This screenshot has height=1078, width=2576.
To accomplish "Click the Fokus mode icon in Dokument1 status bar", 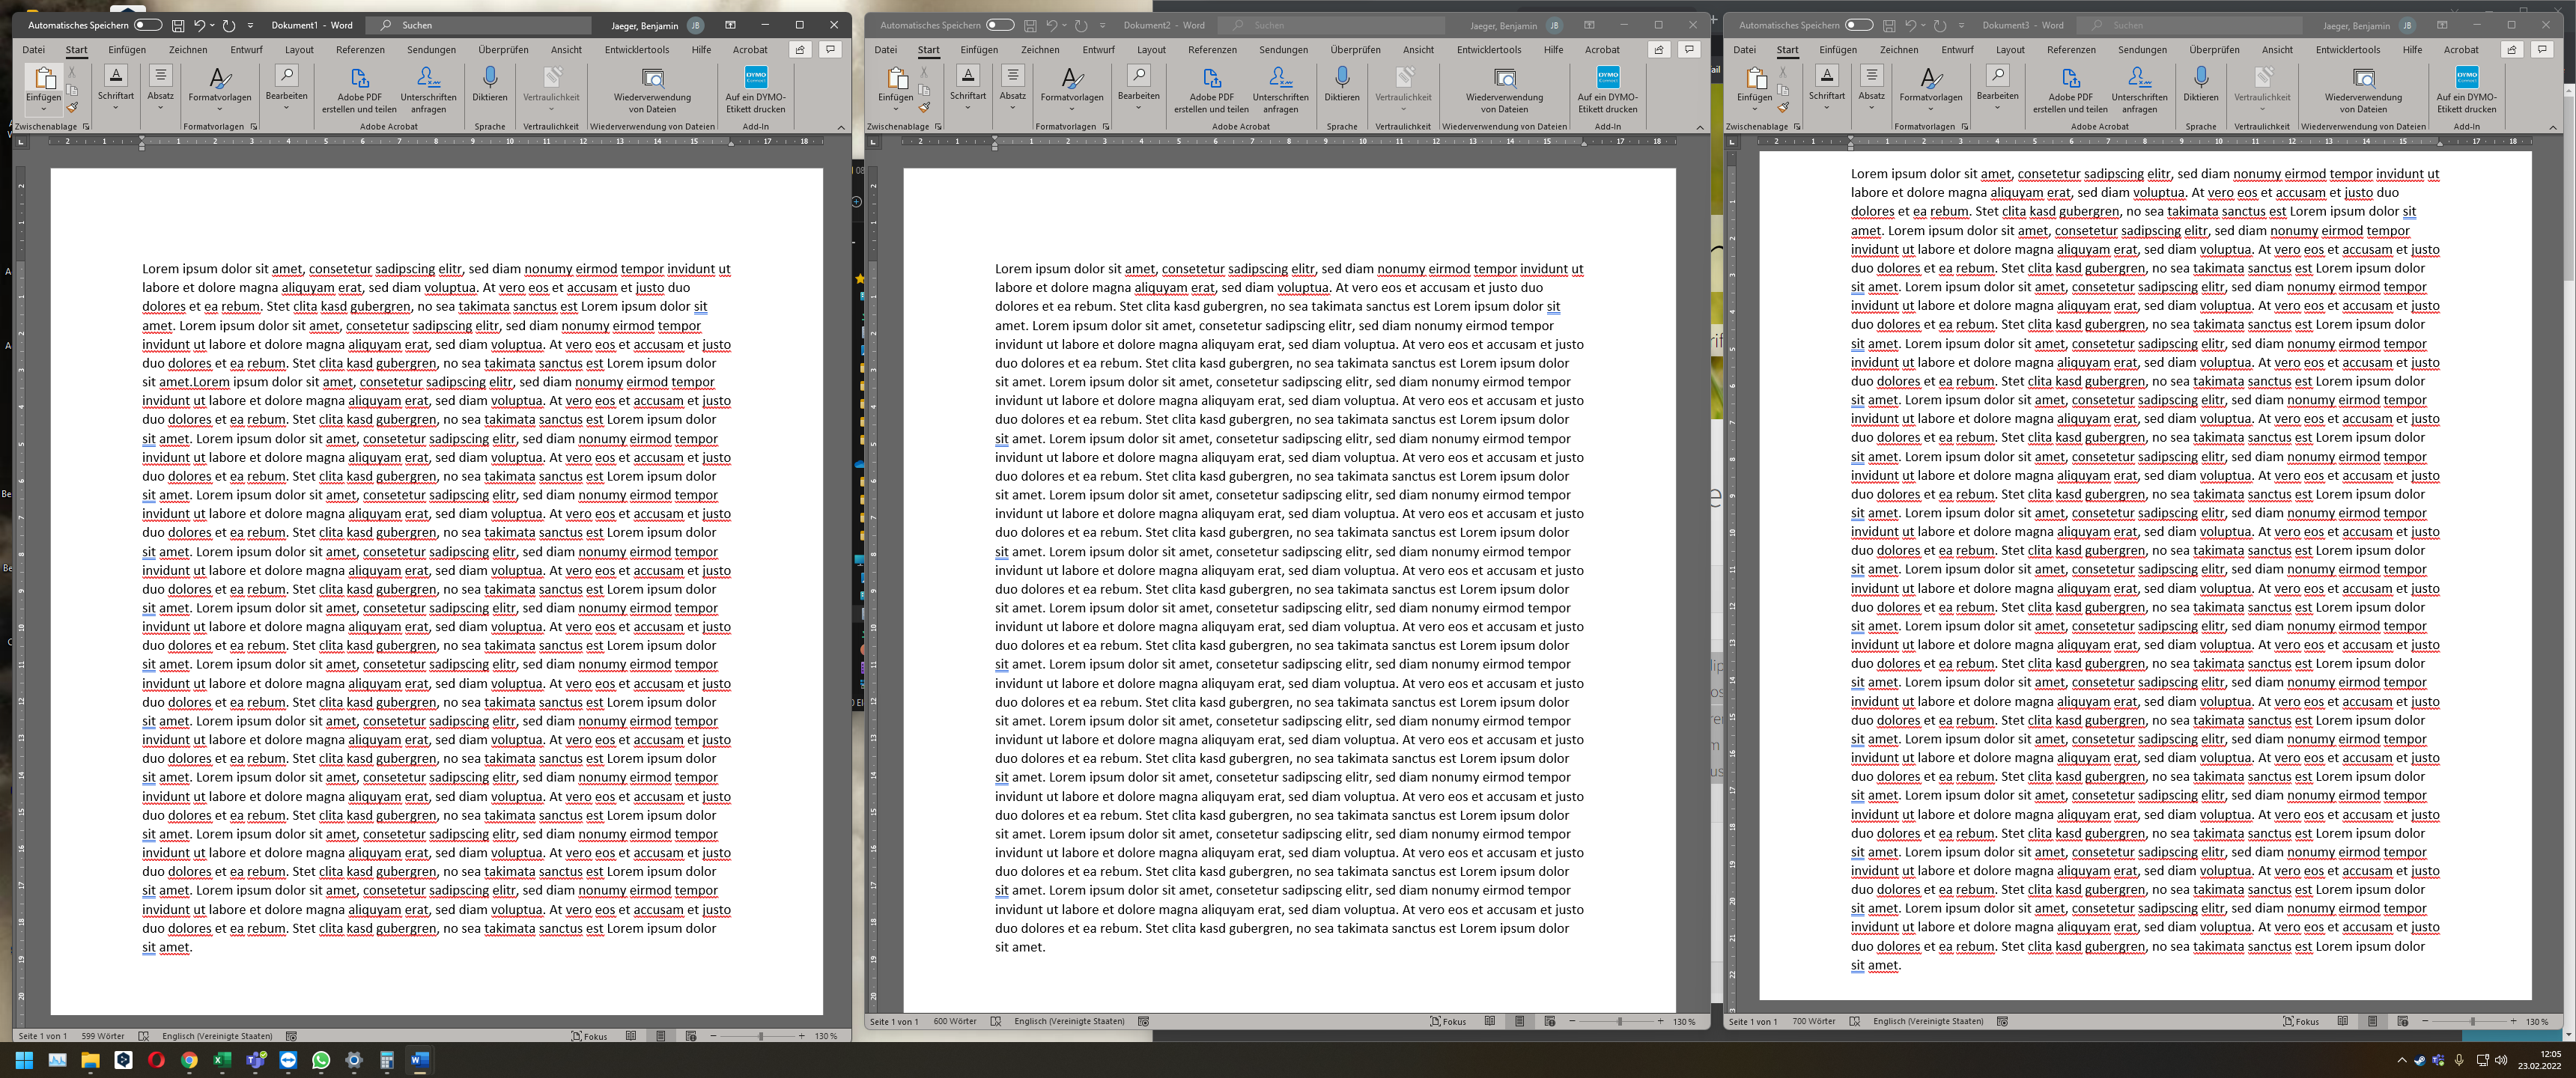I will 577,1036.
